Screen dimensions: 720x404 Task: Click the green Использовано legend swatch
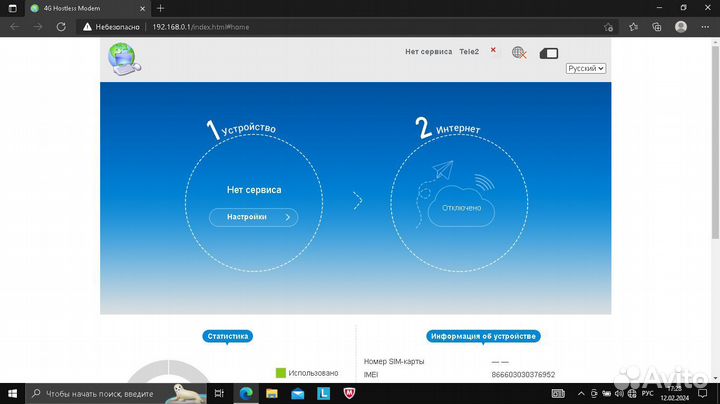[x=281, y=373]
